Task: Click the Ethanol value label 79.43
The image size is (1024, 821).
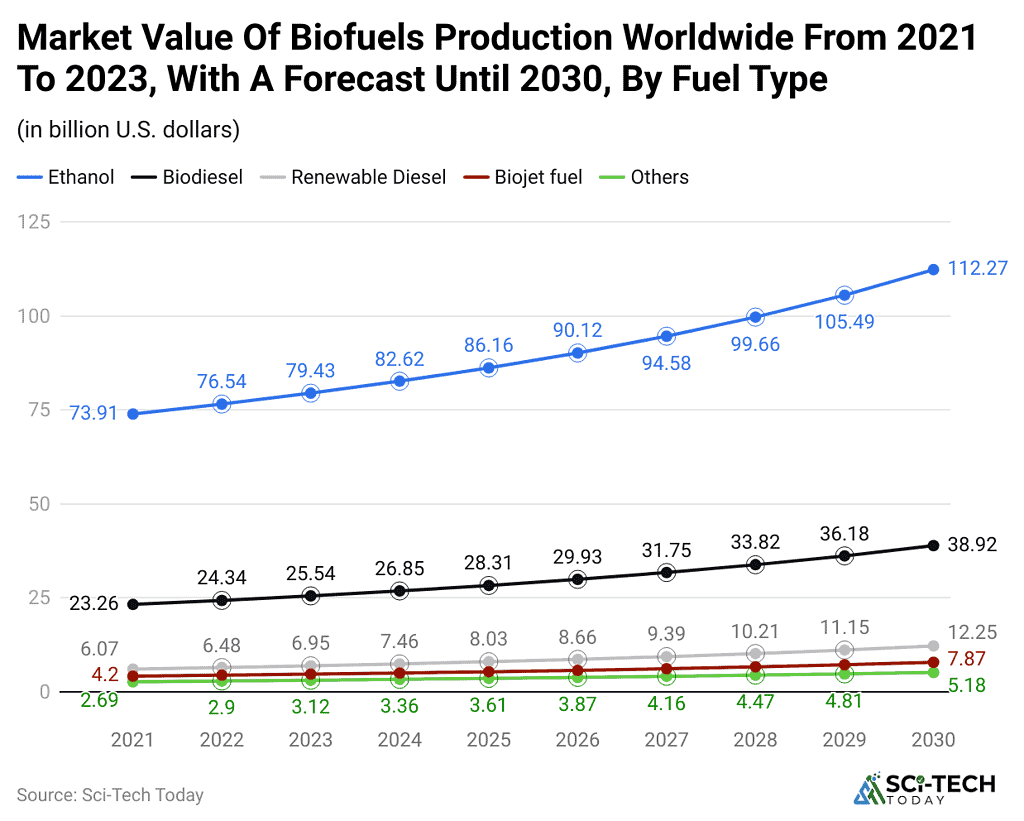Action: pos(310,370)
